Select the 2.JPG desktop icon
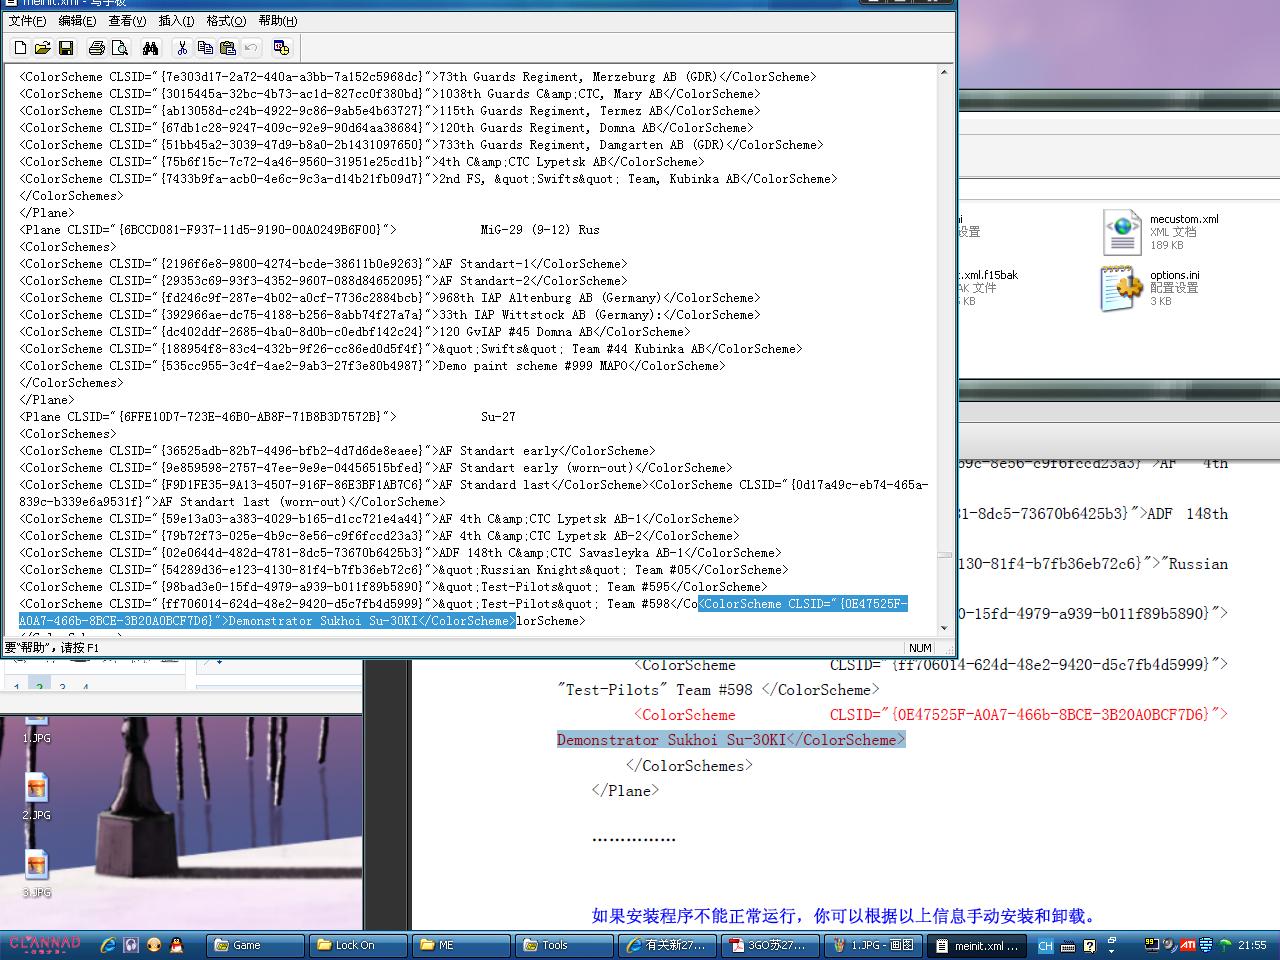Image resolution: width=1280 pixels, height=960 pixels. pos(36,797)
